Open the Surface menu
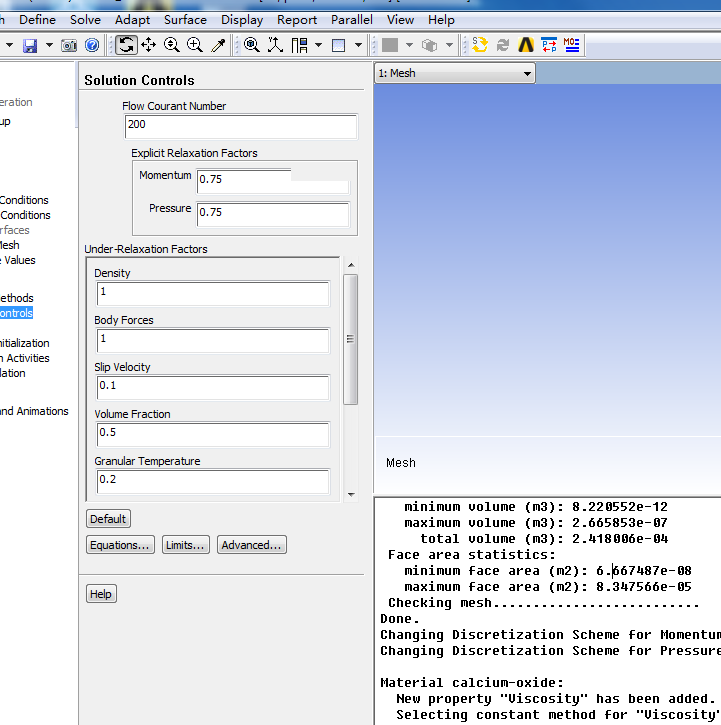The image size is (721, 725). pos(185,19)
